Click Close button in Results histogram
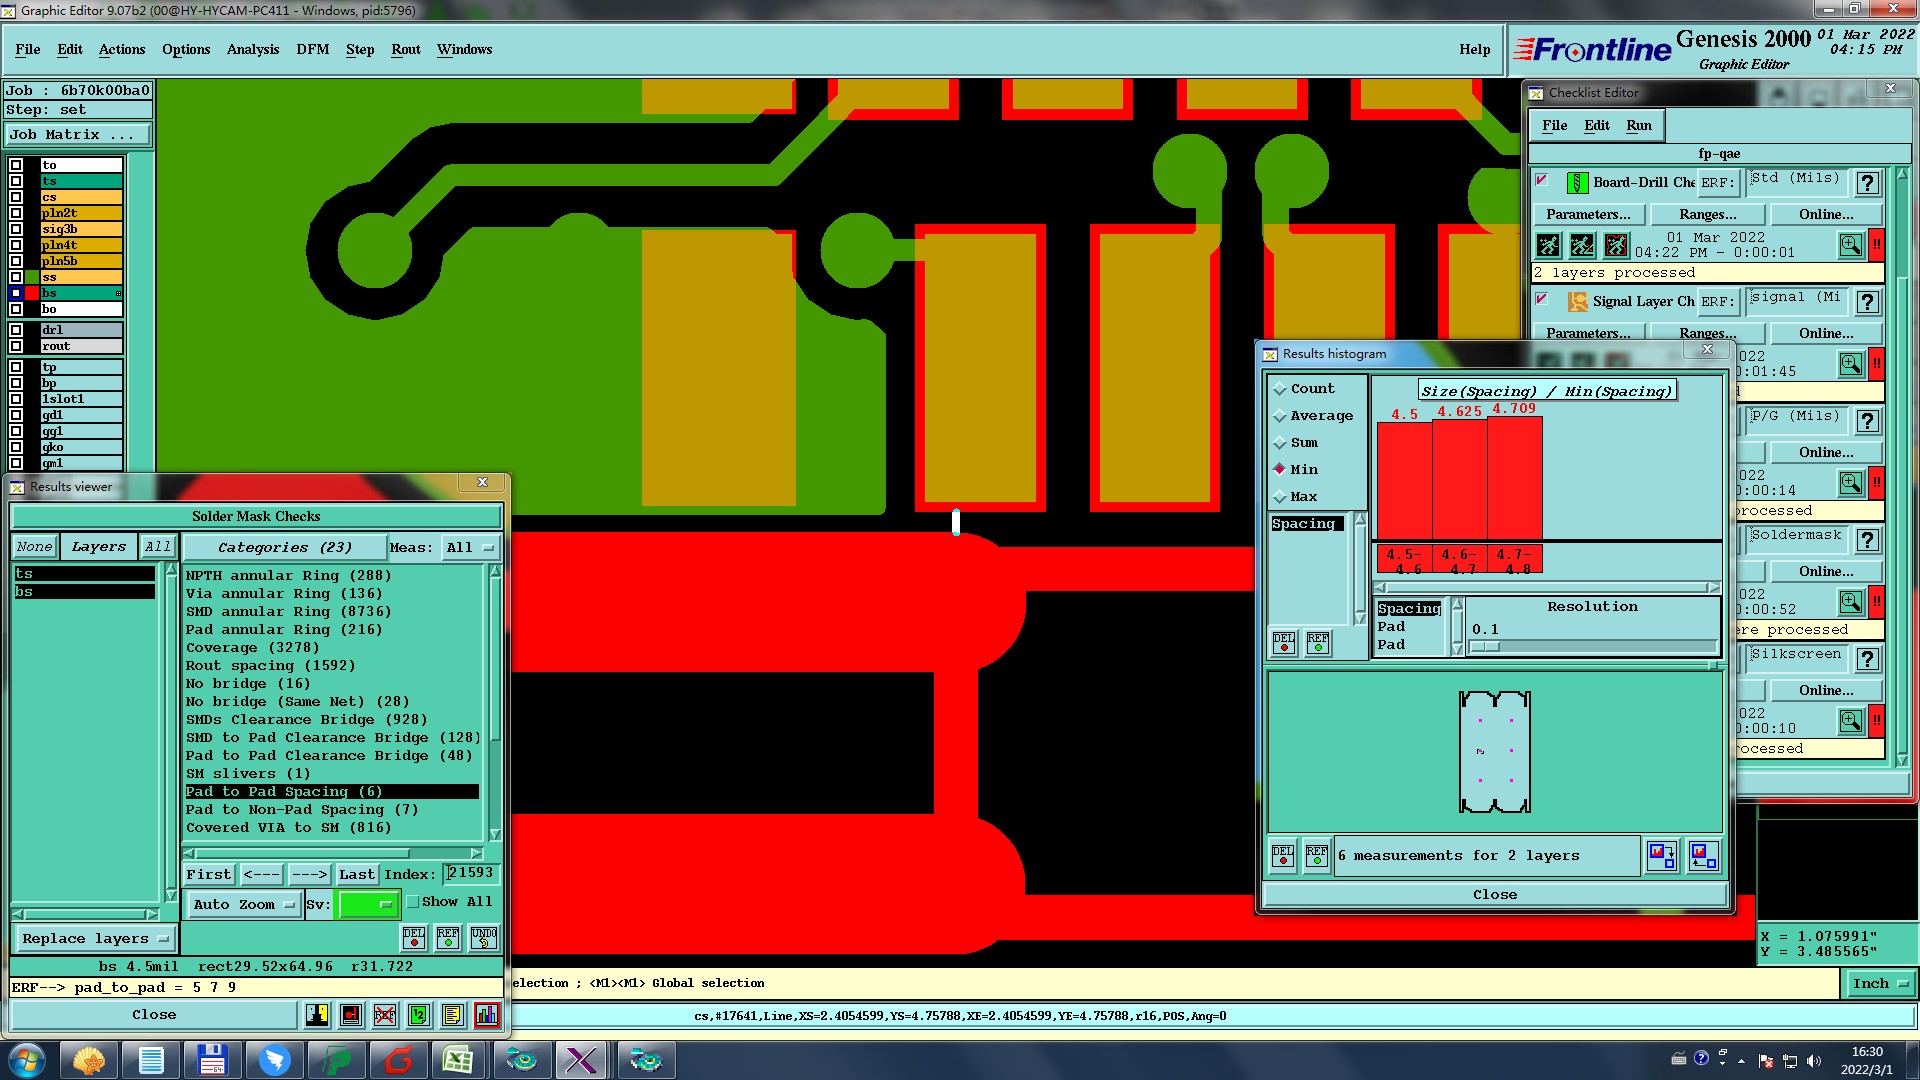The height and width of the screenshot is (1080, 1920). 1494,895
